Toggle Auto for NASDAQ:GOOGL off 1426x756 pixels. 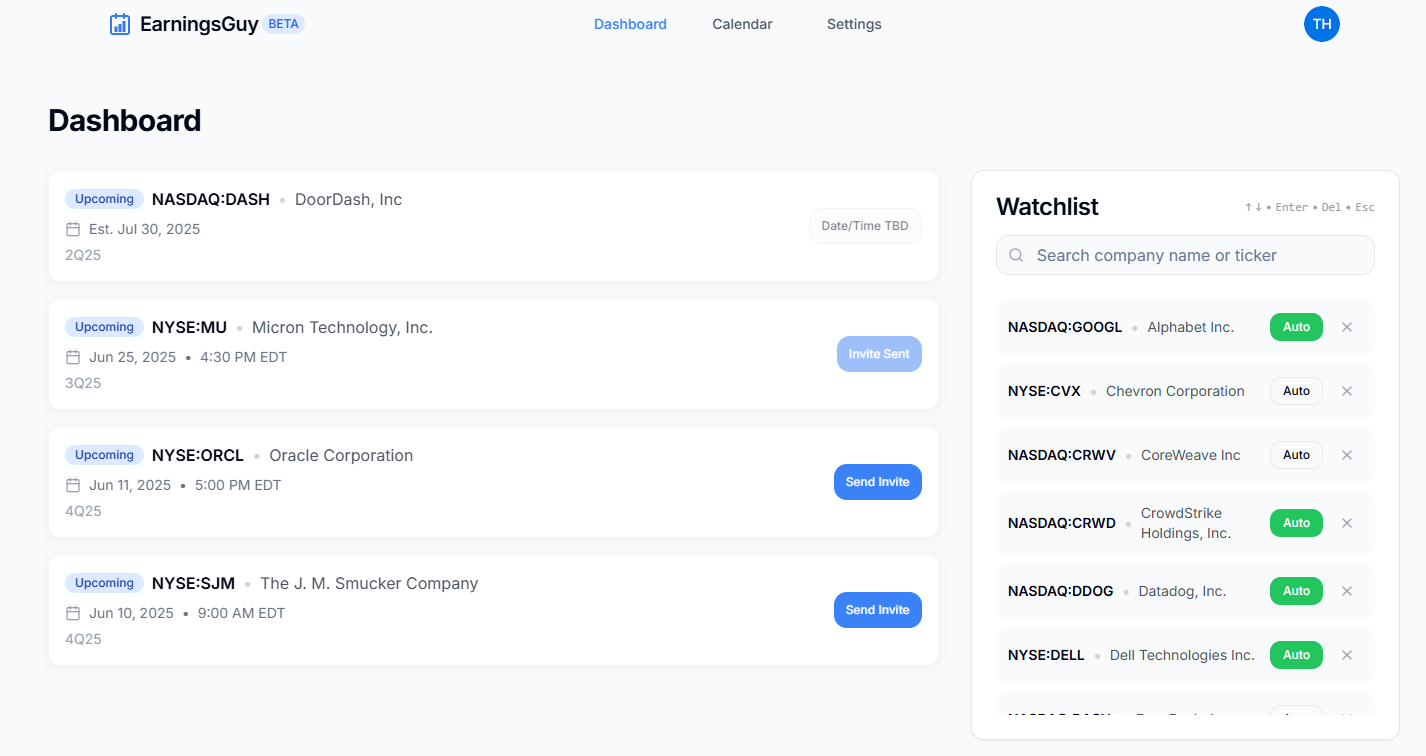1296,327
